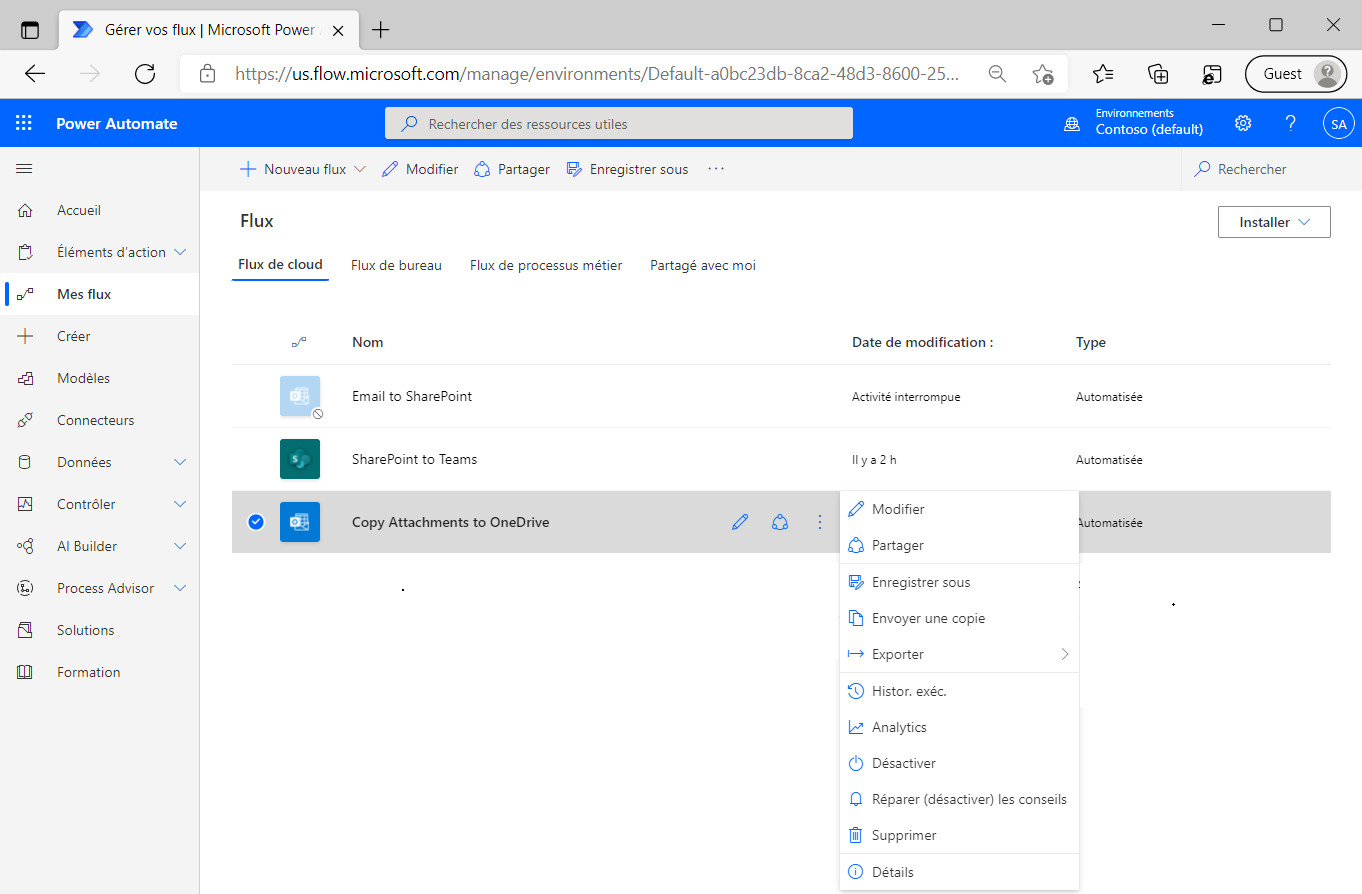1362x894 pixels.
Task: Open Connecteurs in the sidebar
Action: point(96,420)
